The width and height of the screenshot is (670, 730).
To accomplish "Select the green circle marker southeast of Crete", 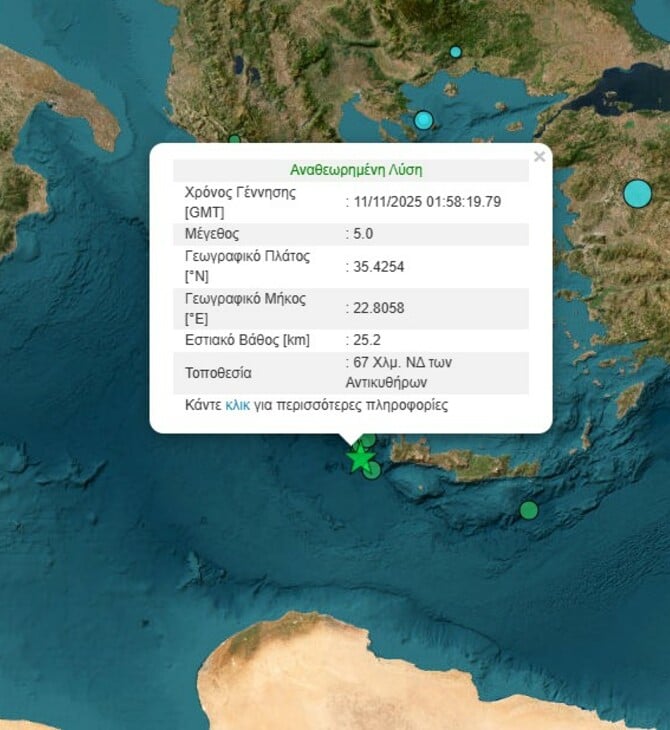I will [529, 510].
